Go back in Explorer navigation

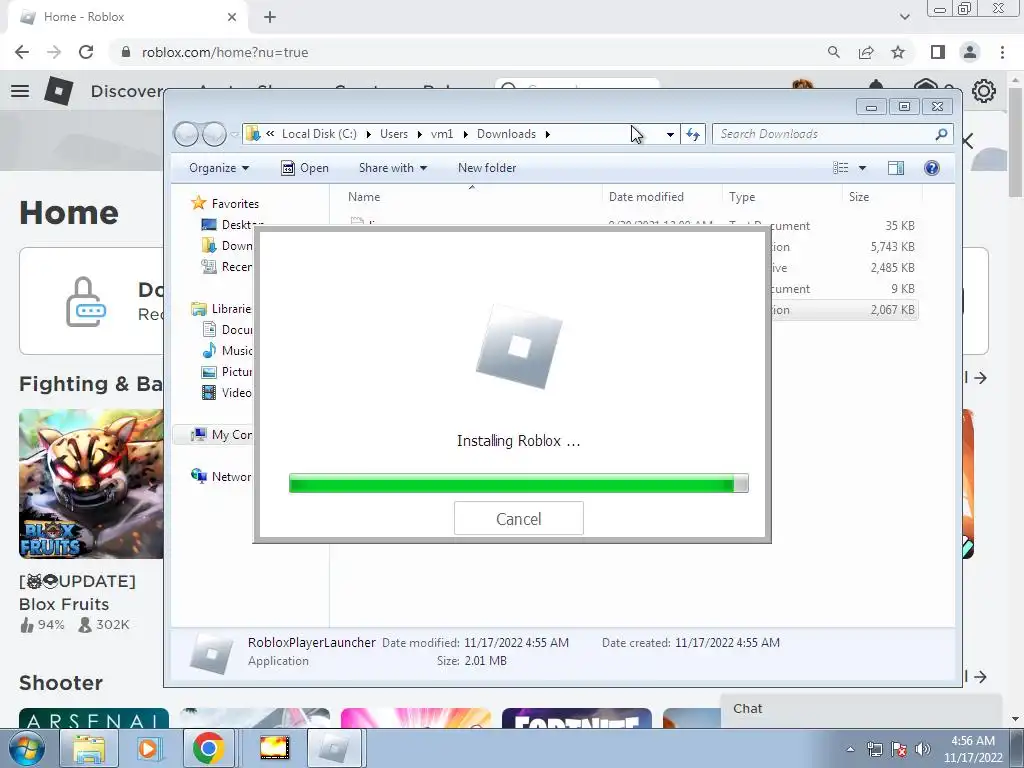[186, 134]
